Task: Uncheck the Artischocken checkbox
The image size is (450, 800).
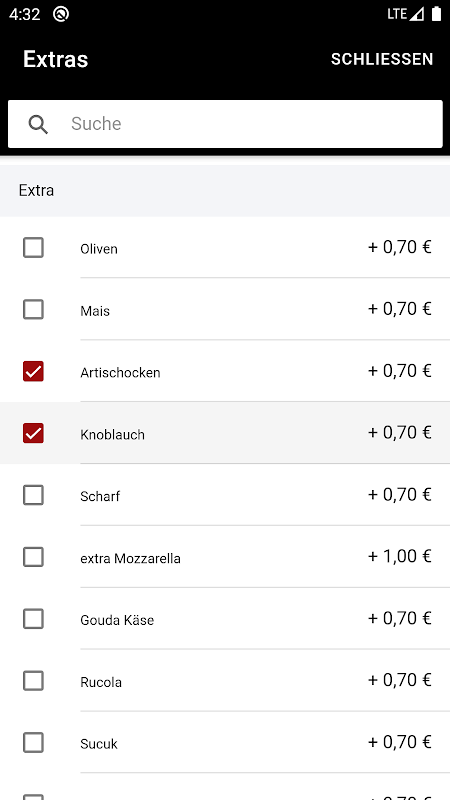Action: [33, 371]
